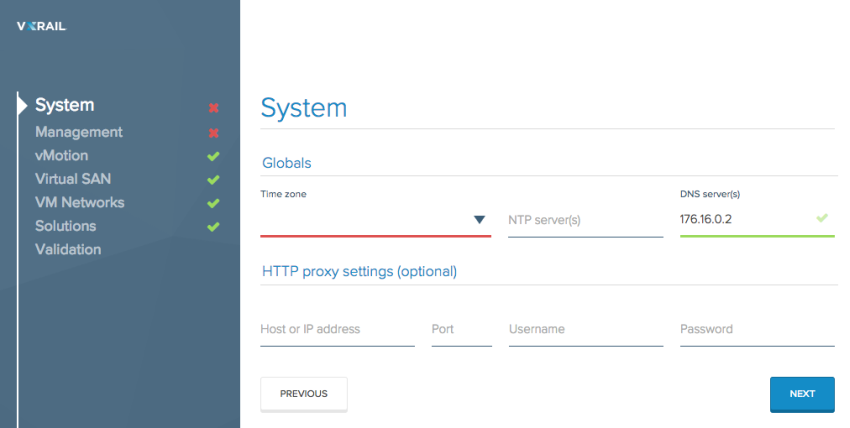This screenshot has width=850, height=428.
Task: Go to the vMotion step
Action: coord(62,155)
